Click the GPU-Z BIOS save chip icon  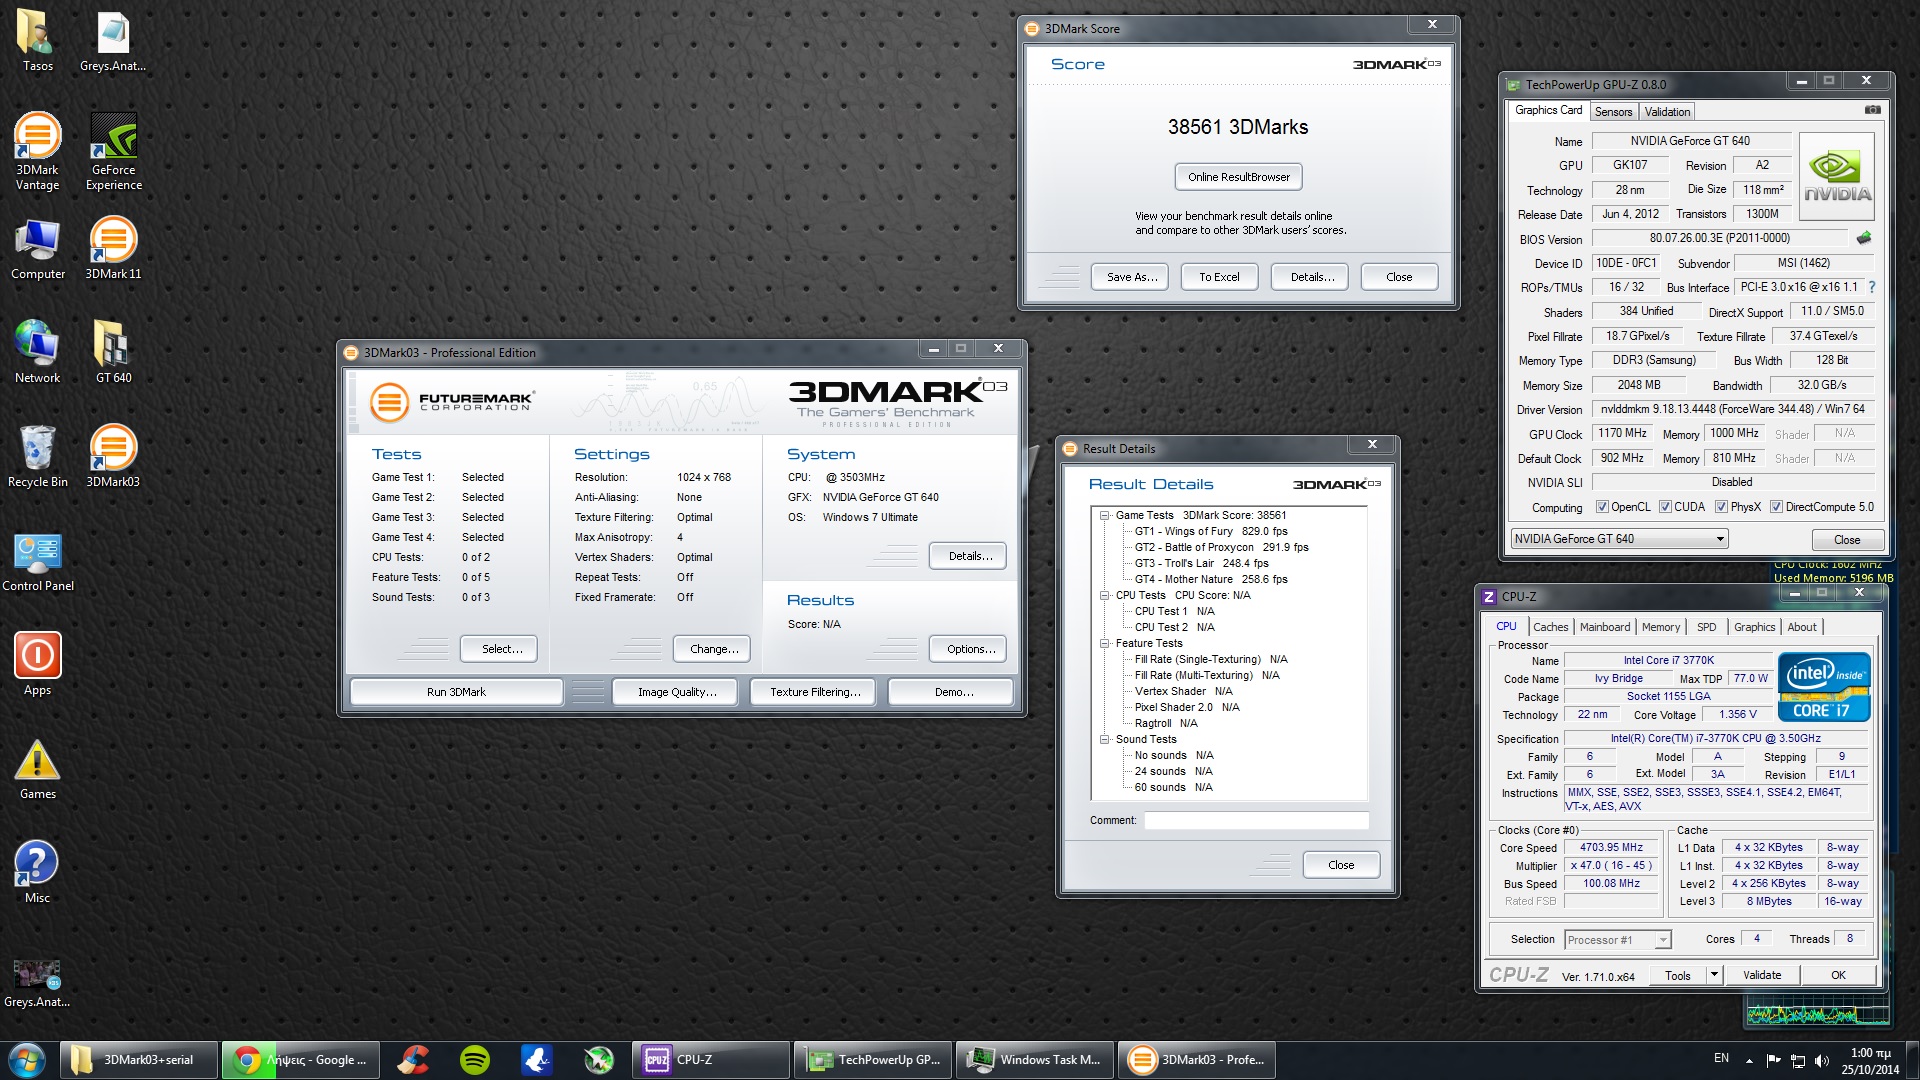coord(1864,238)
